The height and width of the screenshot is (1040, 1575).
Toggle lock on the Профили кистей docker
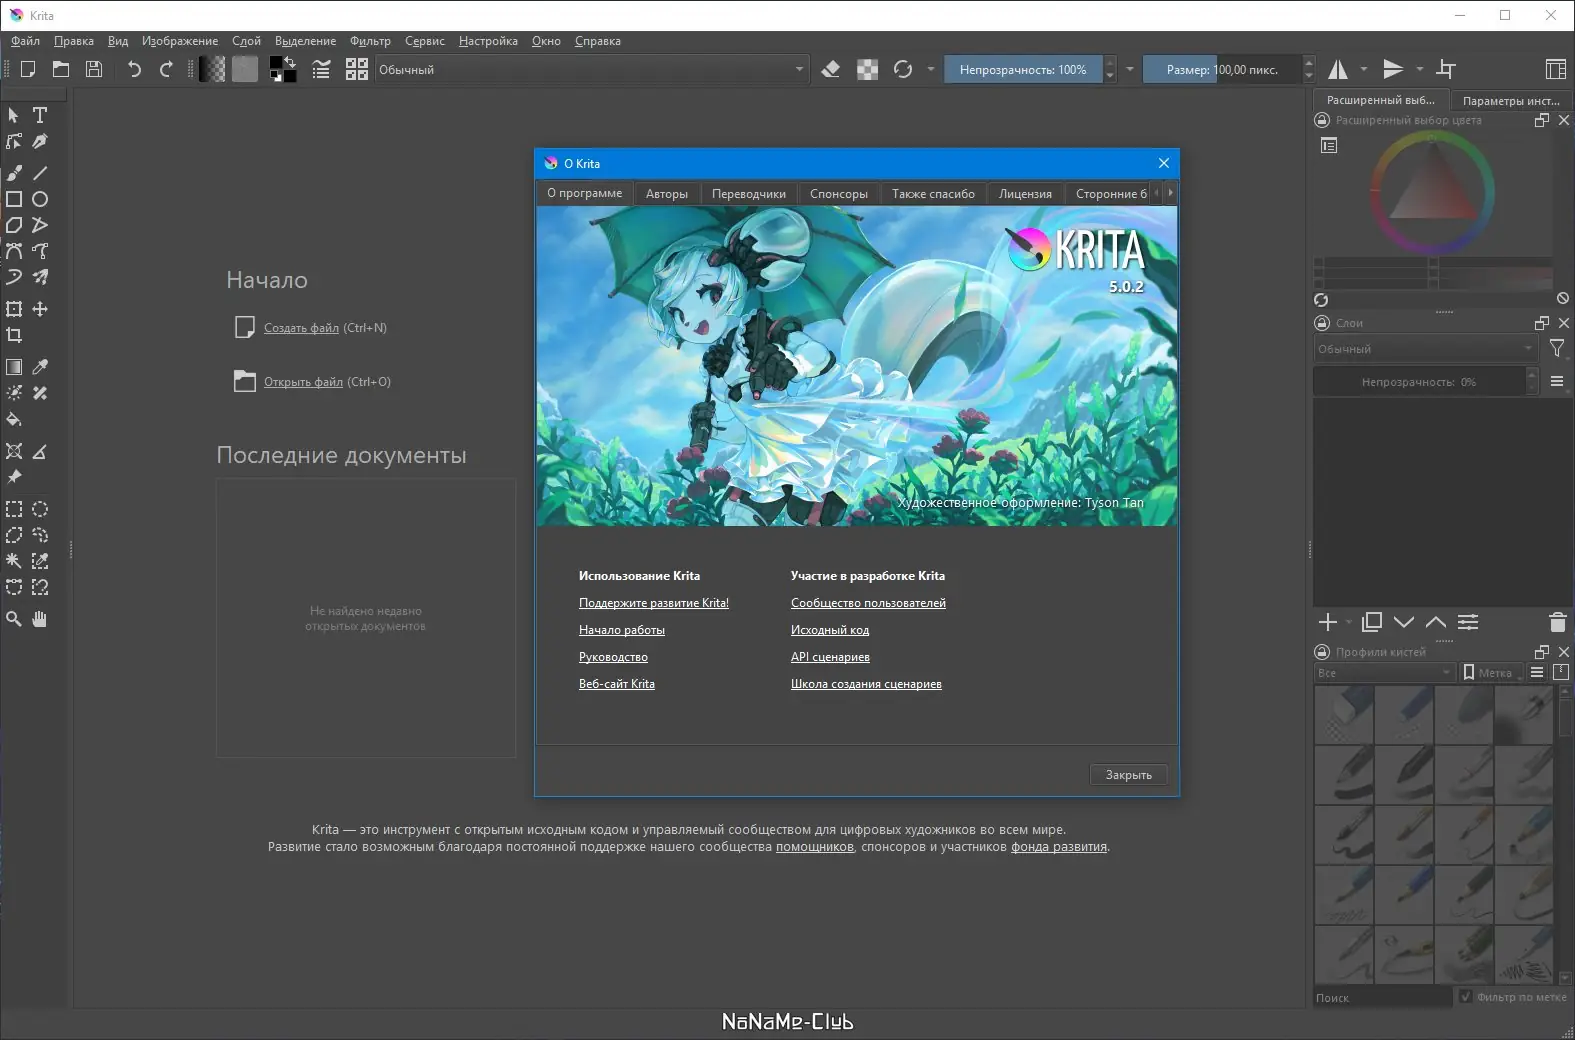click(x=1321, y=651)
